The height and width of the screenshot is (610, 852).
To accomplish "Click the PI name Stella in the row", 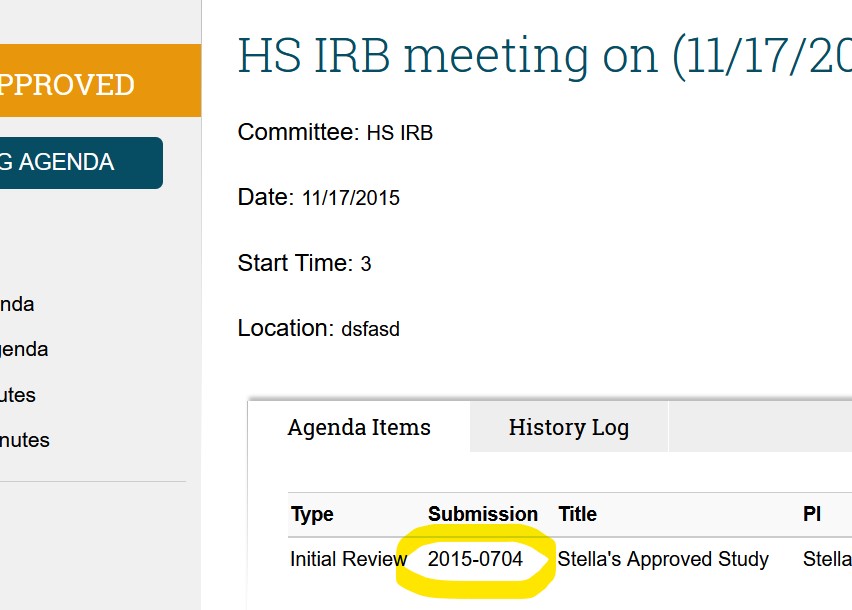I will pos(826,559).
